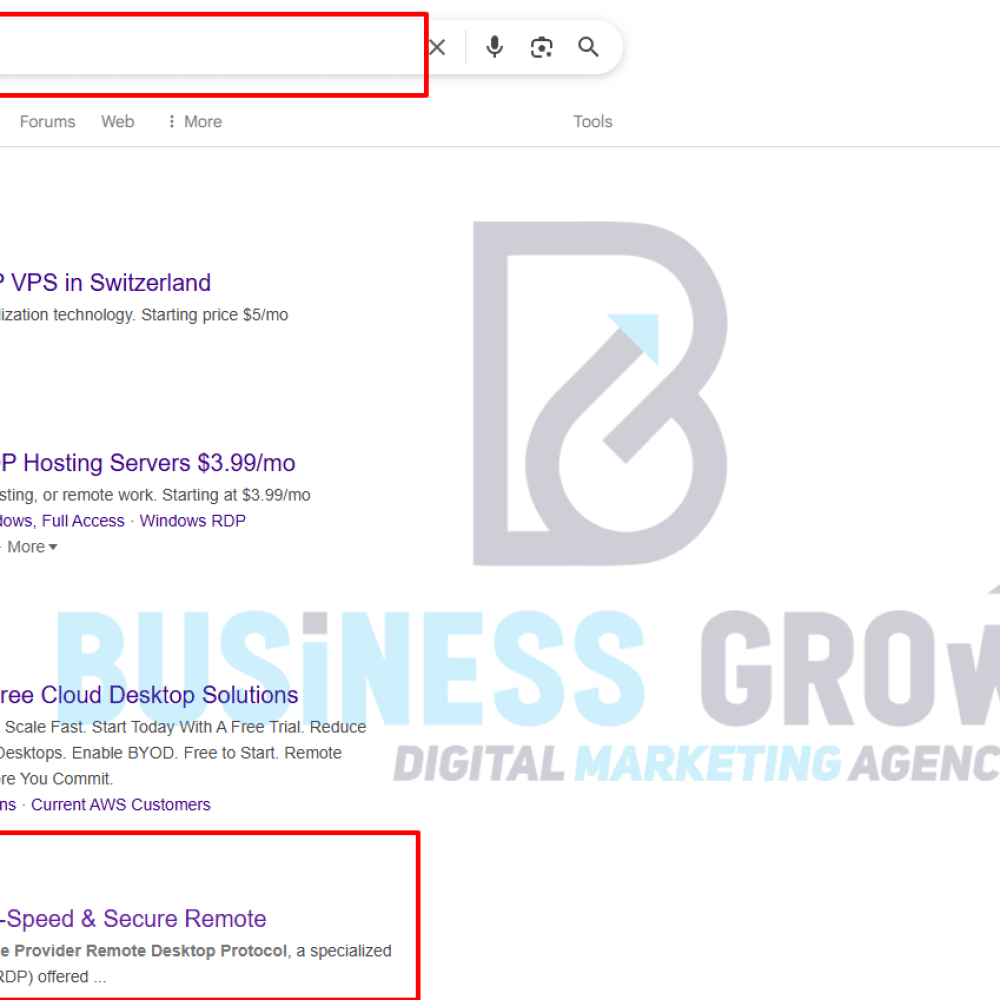Open the VPS in Switzerland result
Screen dimensions: 1000x1000
105,283
